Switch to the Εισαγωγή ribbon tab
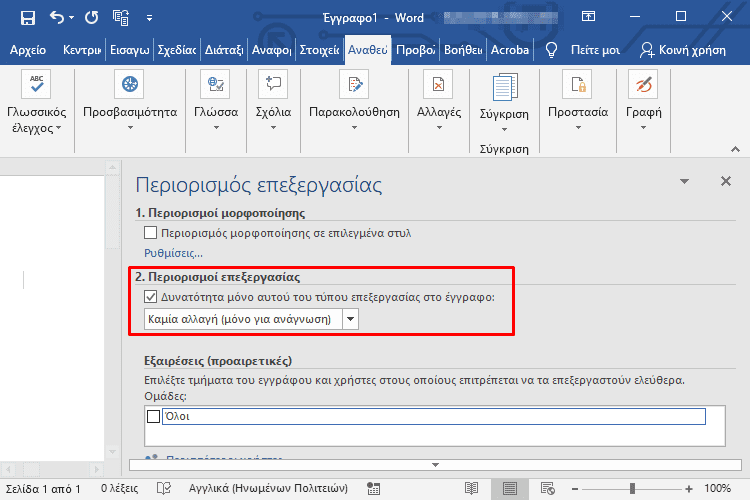The image size is (750, 500). pyautogui.click(x=129, y=50)
